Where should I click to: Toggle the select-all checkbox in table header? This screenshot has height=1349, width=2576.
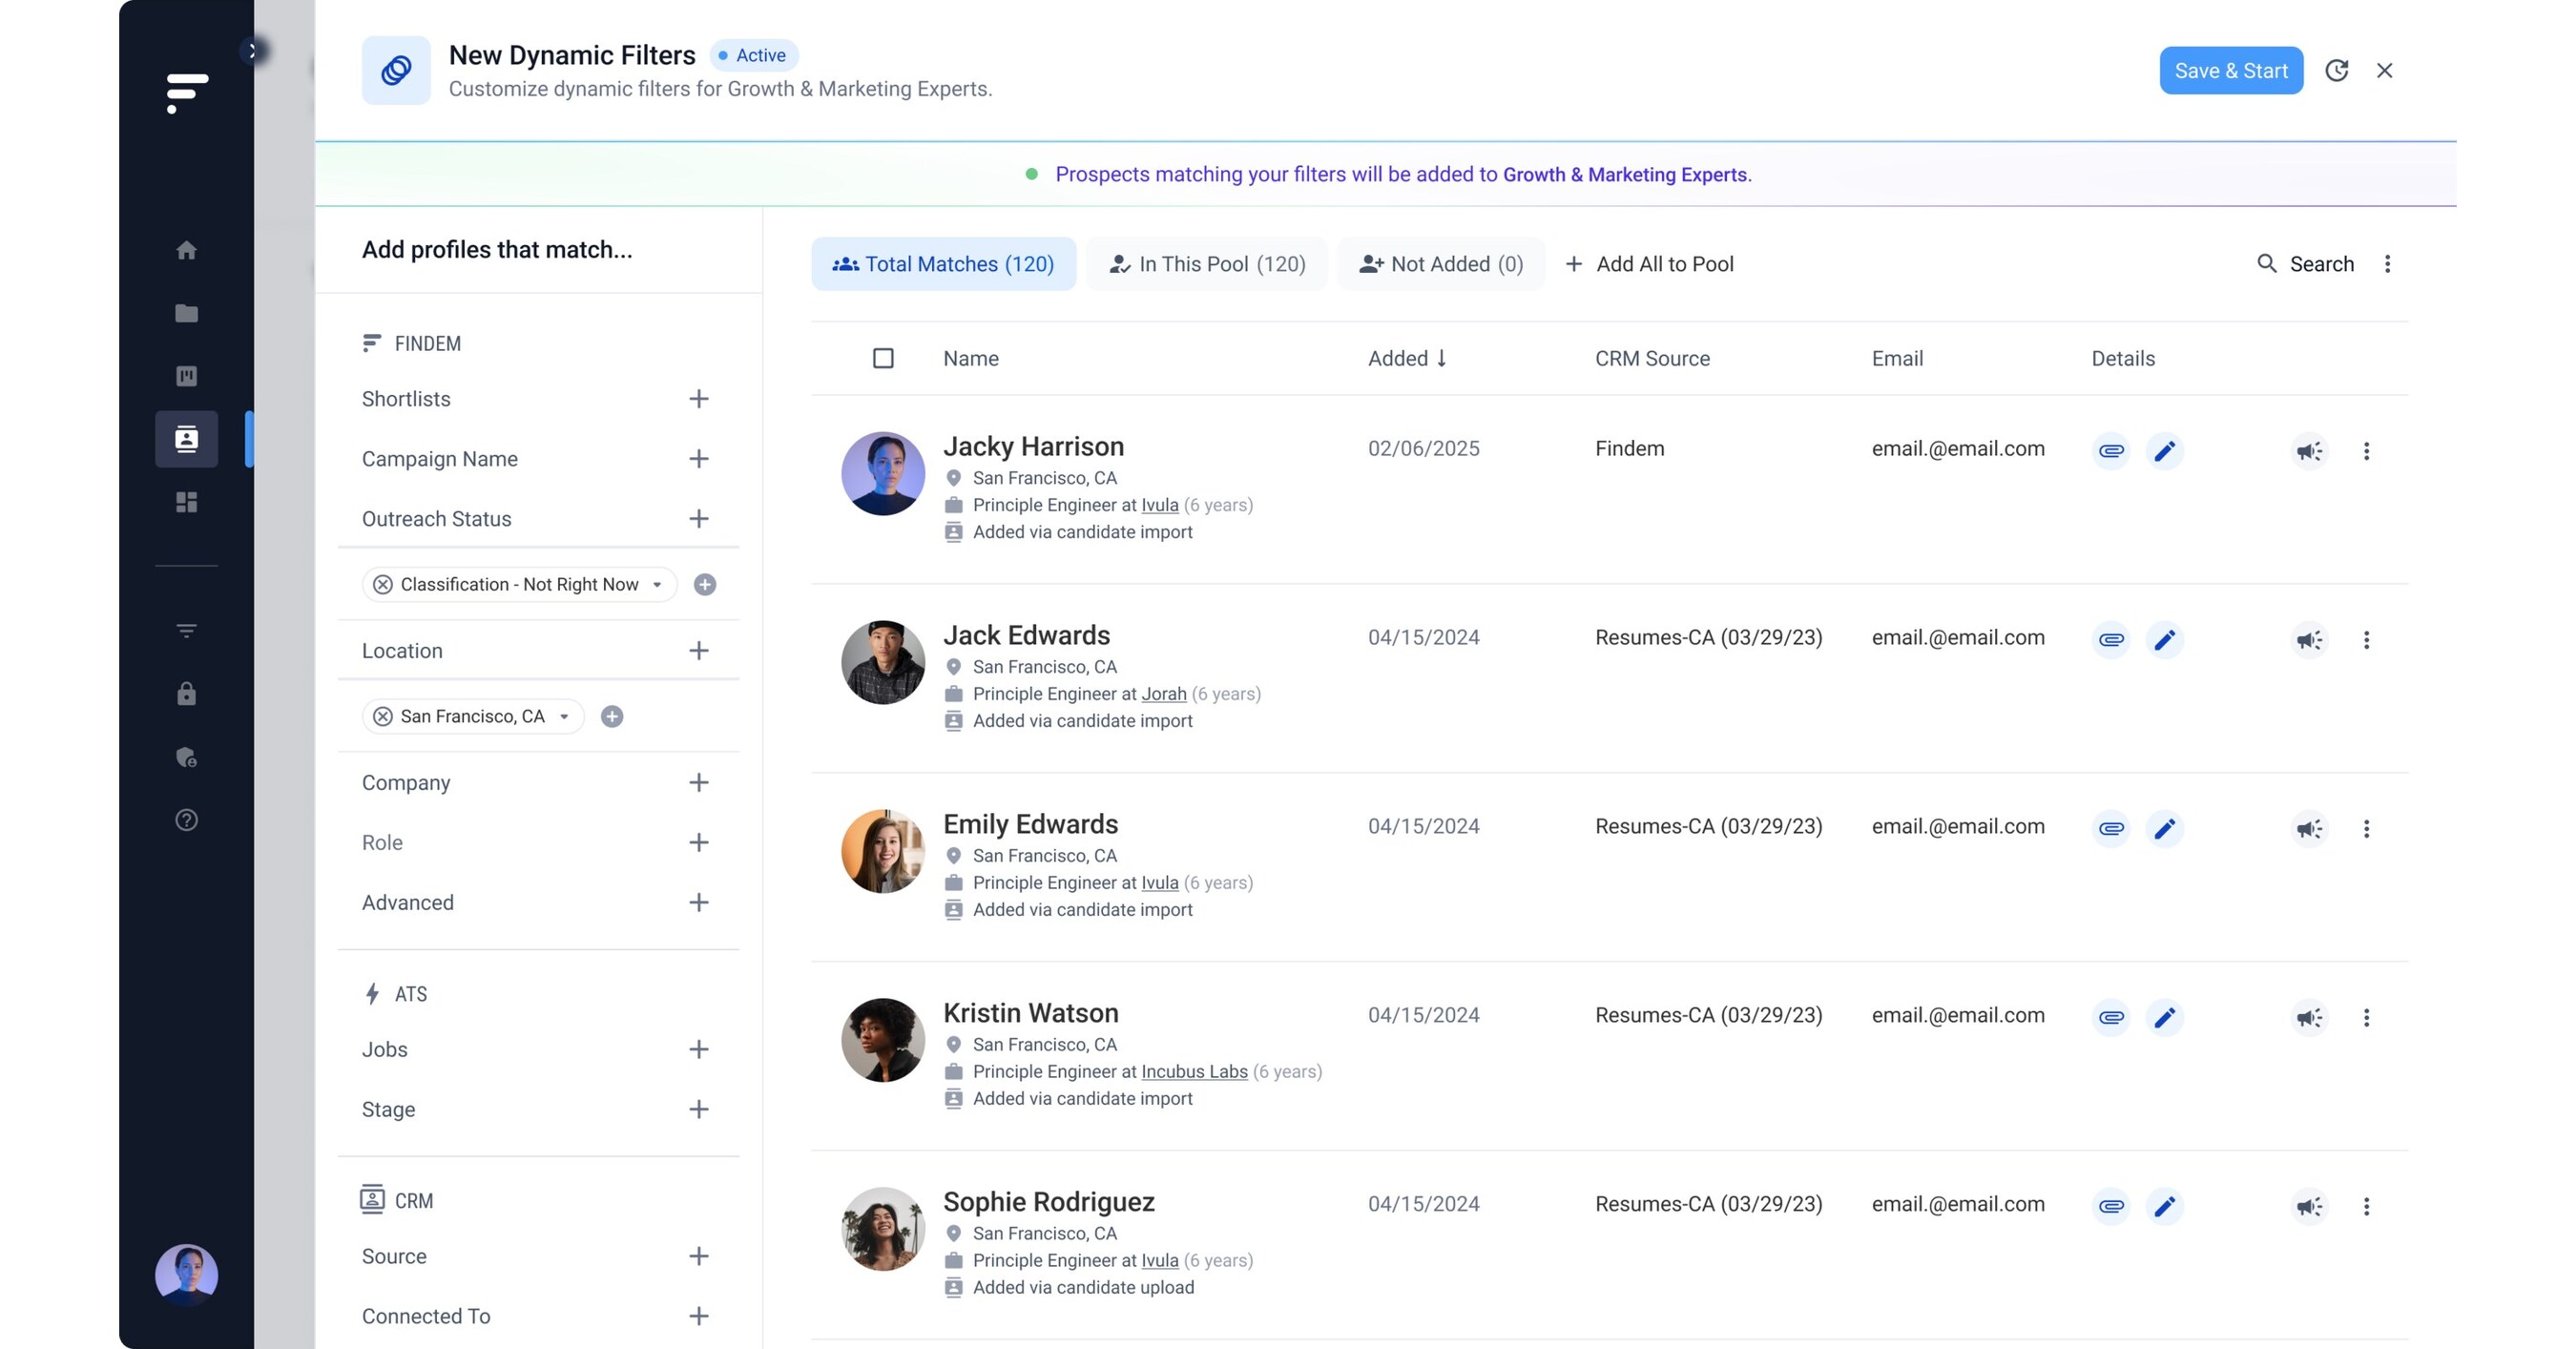click(883, 358)
